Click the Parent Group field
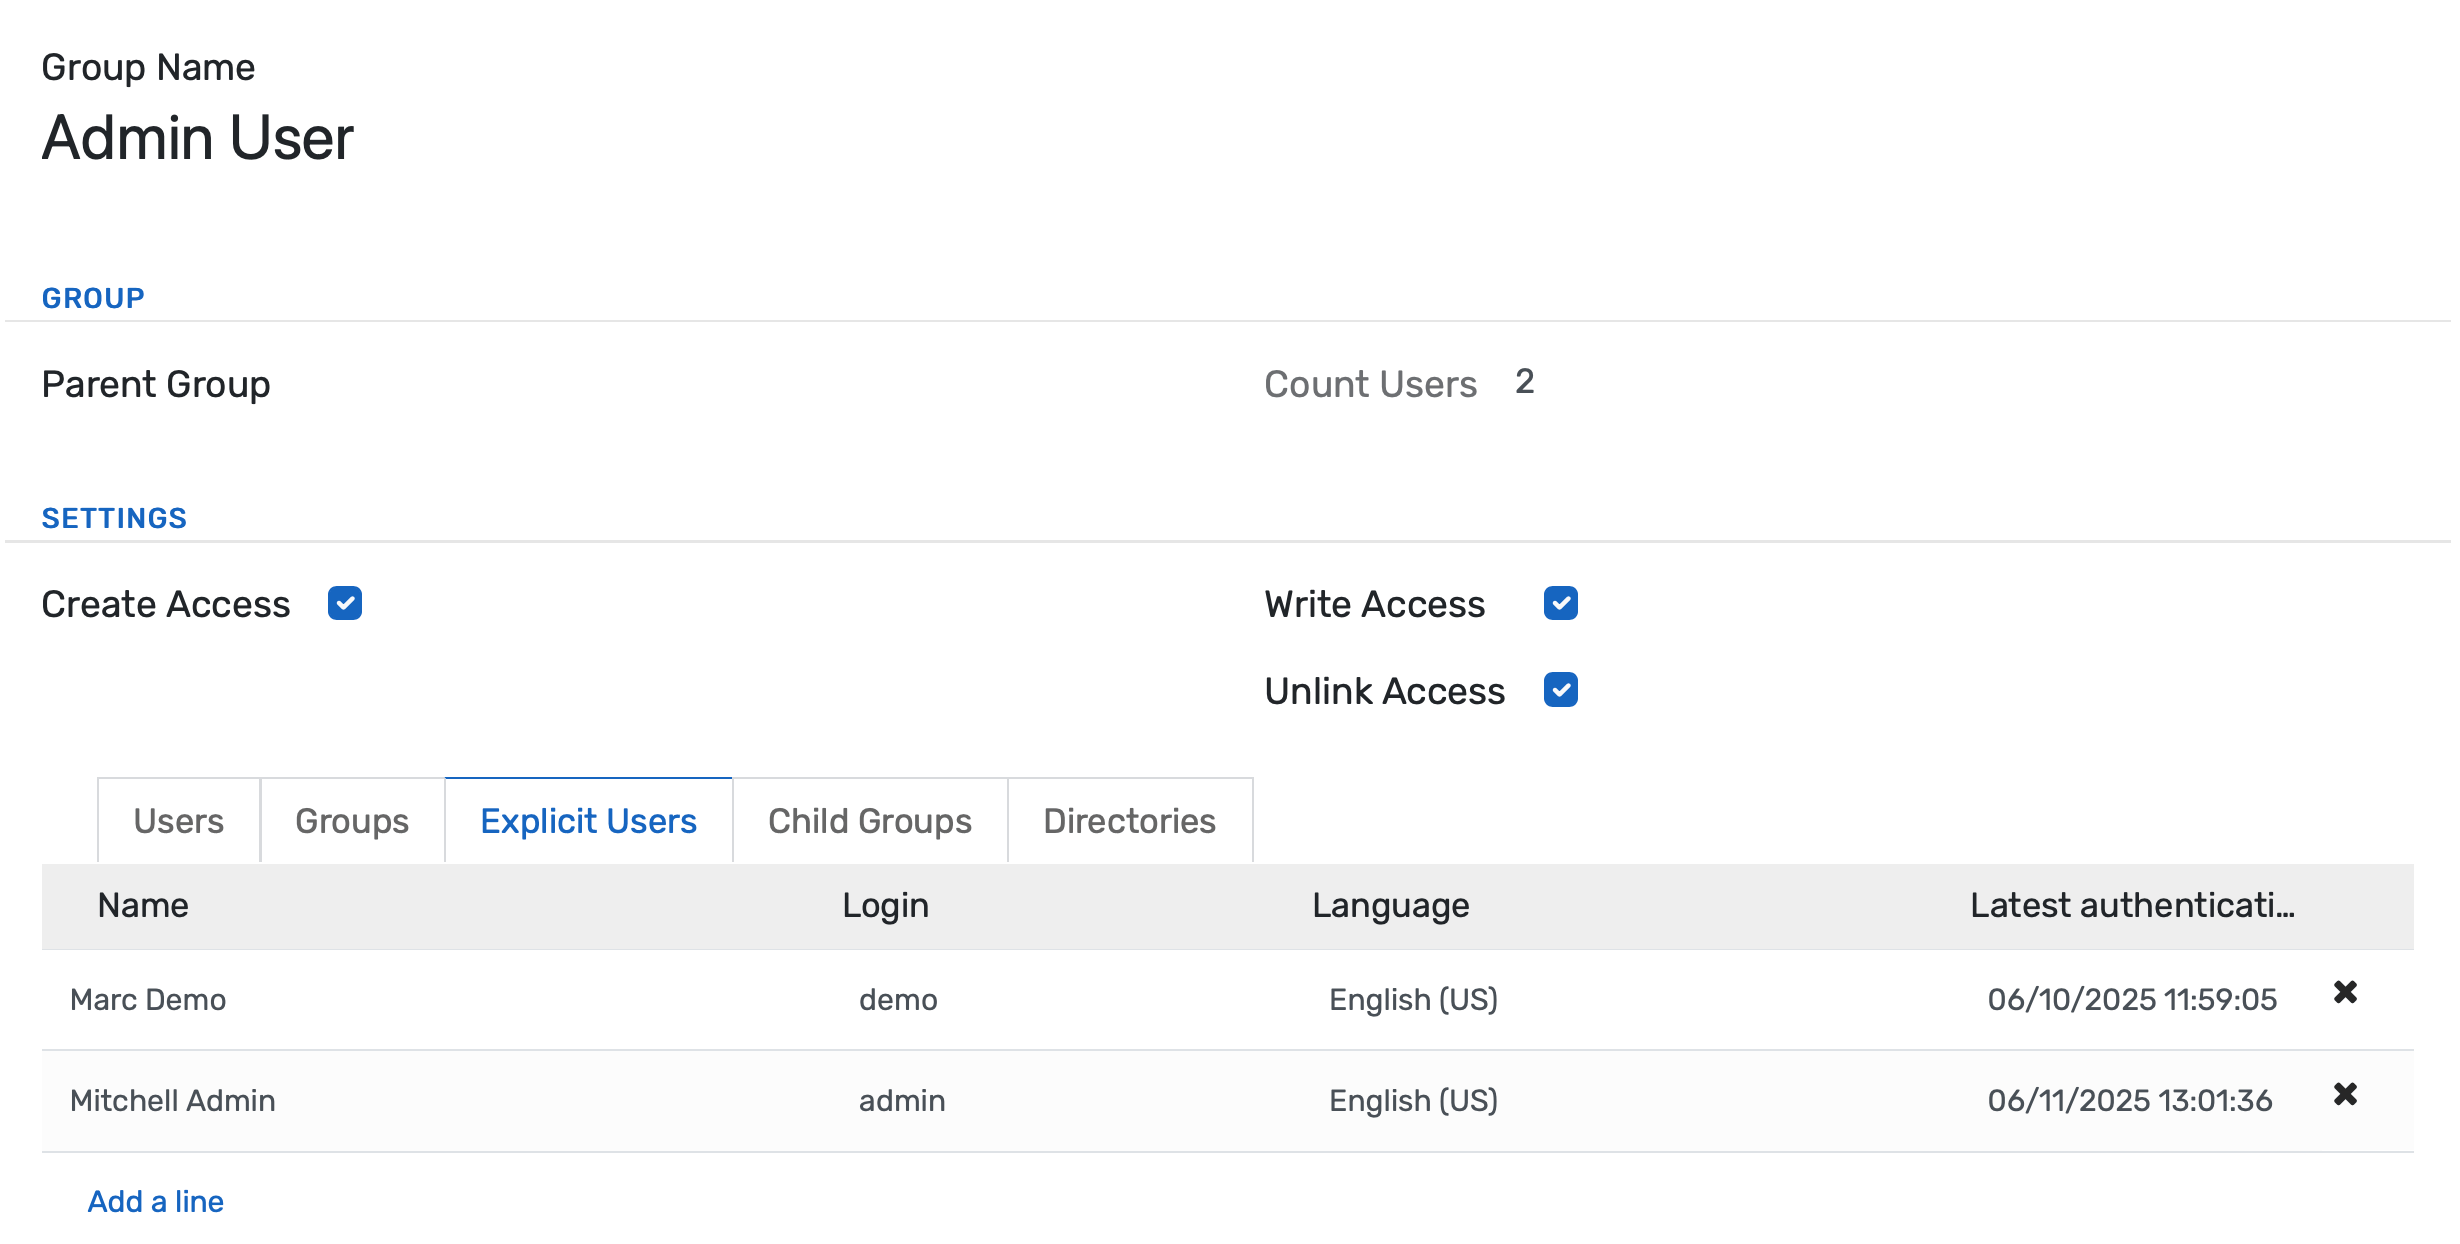The height and width of the screenshot is (1244, 2460). pyautogui.click(x=600, y=384)
